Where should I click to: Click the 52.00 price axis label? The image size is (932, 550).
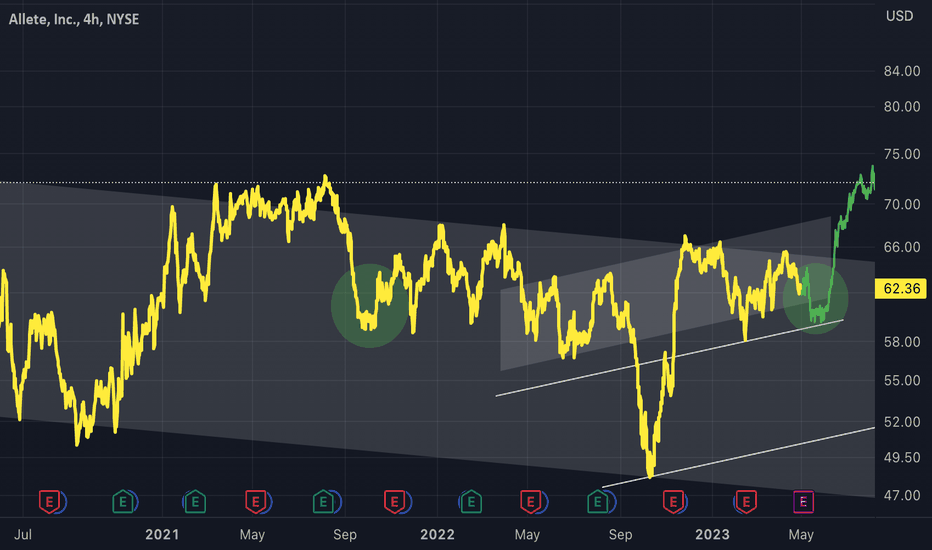(902, 422)
